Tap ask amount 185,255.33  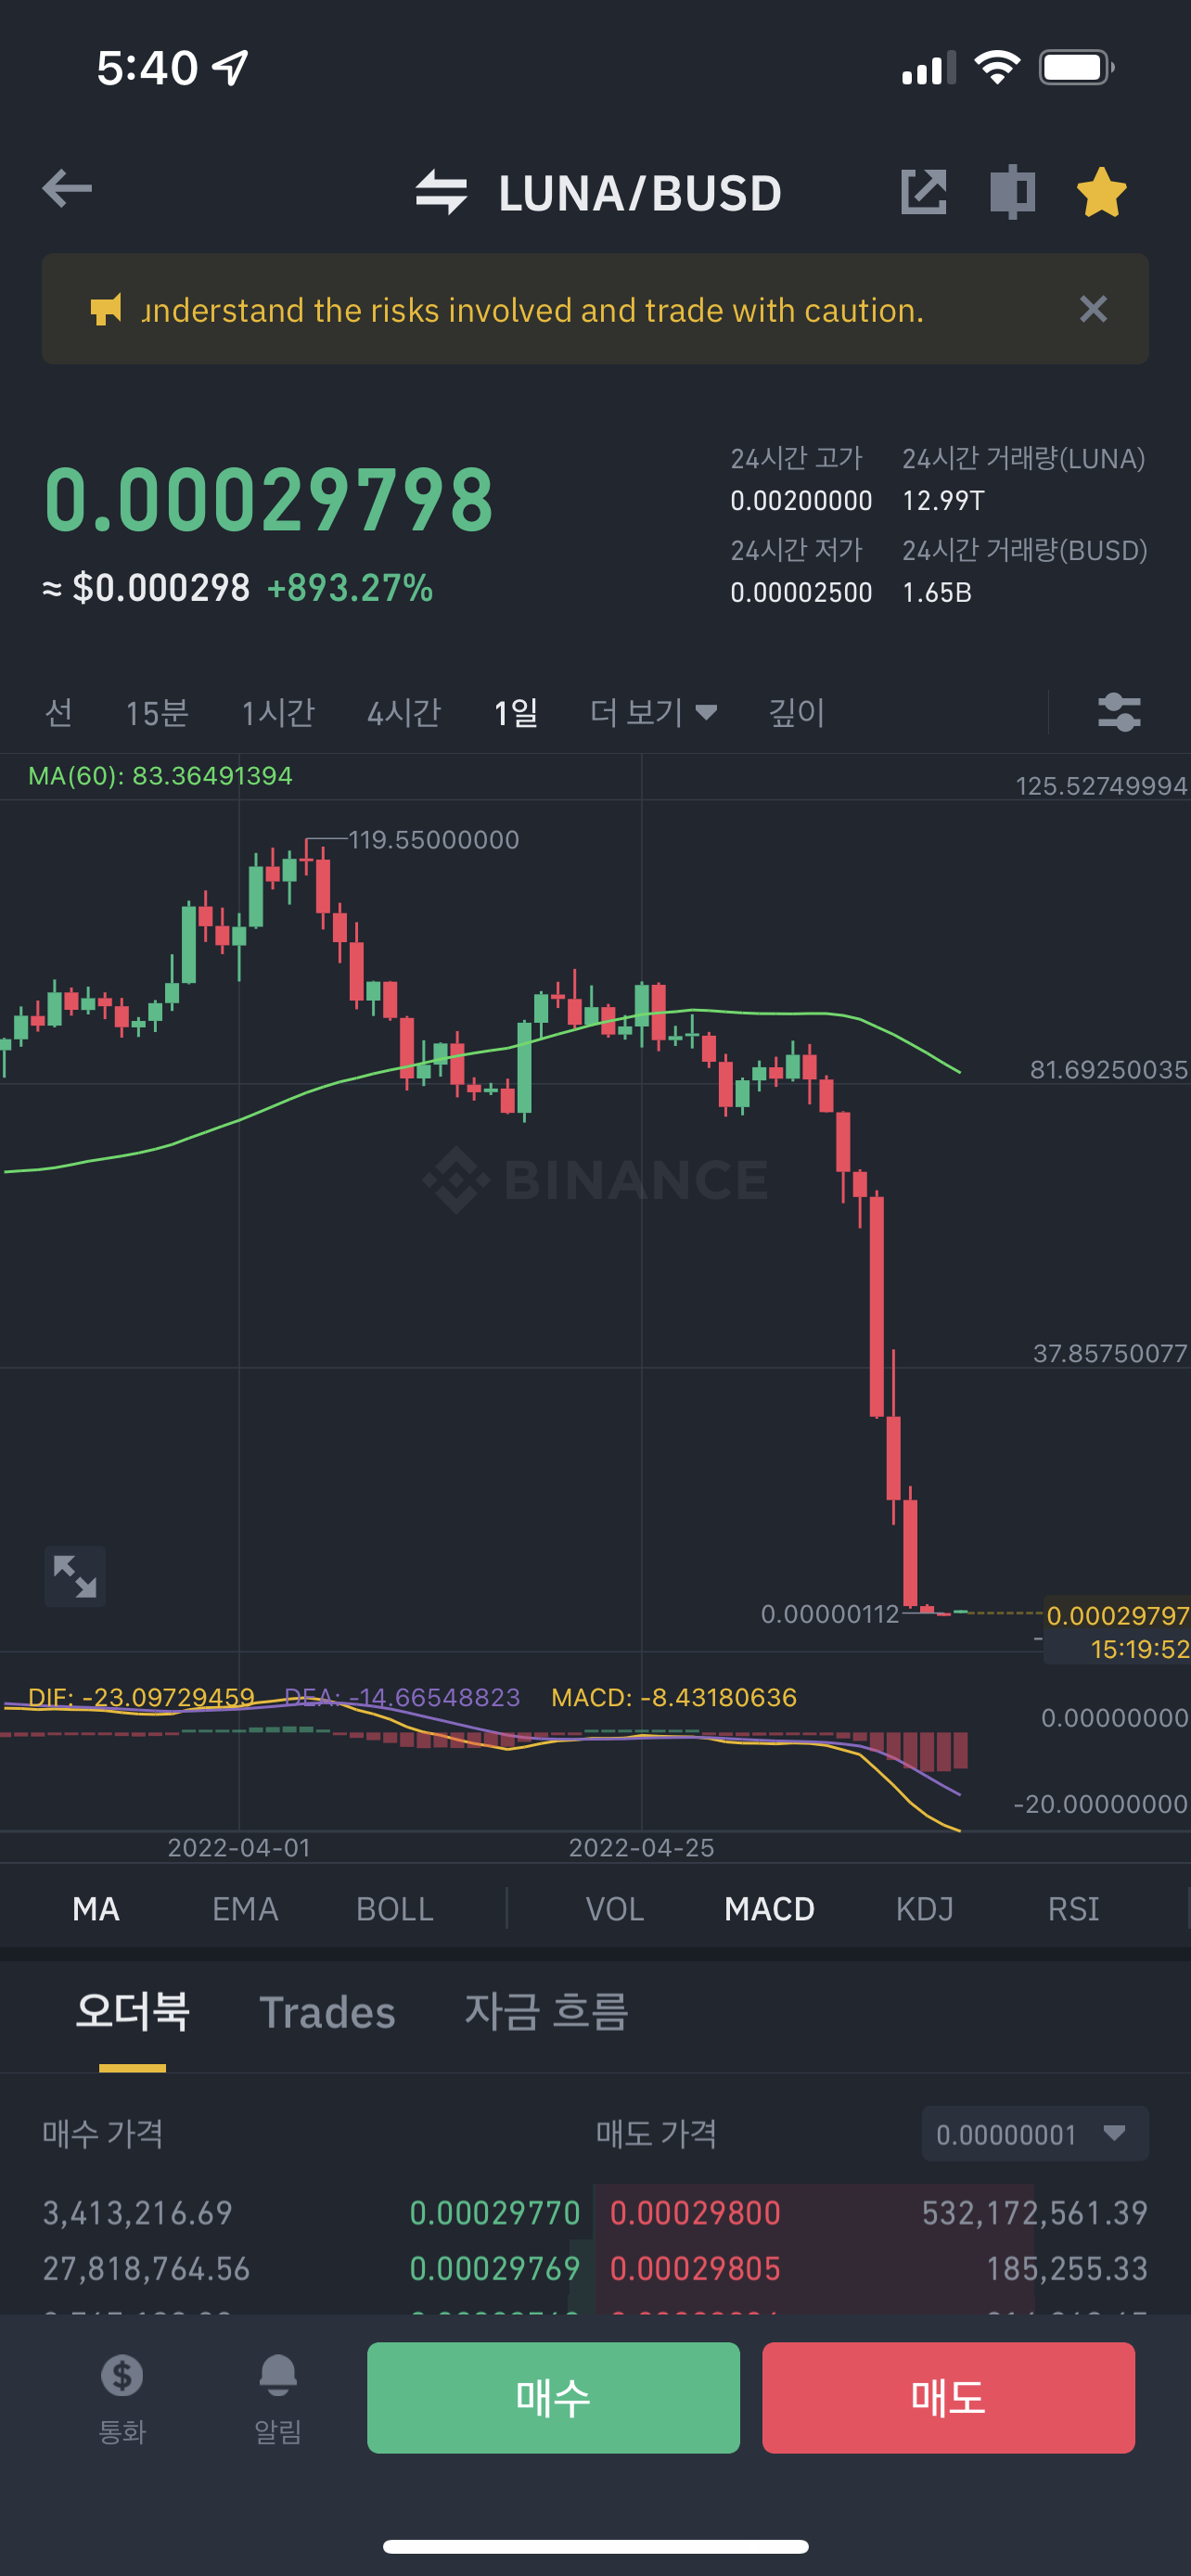coord(1067,2269)
